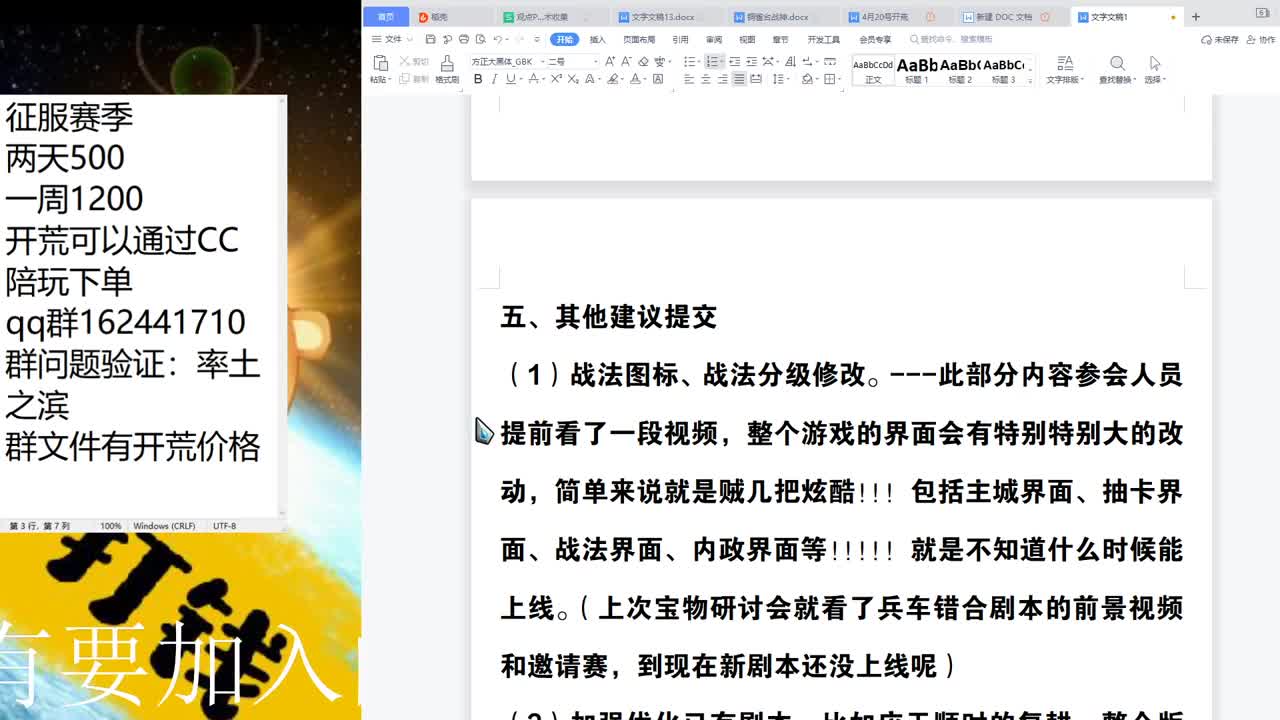This screenshot has width=1280, height=720.
Task: Justify paragraph text
Action: click(x=739, y=79)
